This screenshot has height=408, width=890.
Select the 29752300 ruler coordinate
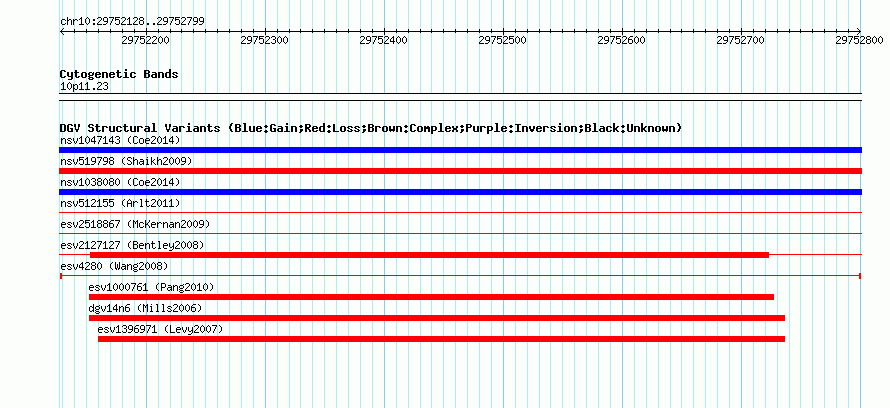point(265,40)
